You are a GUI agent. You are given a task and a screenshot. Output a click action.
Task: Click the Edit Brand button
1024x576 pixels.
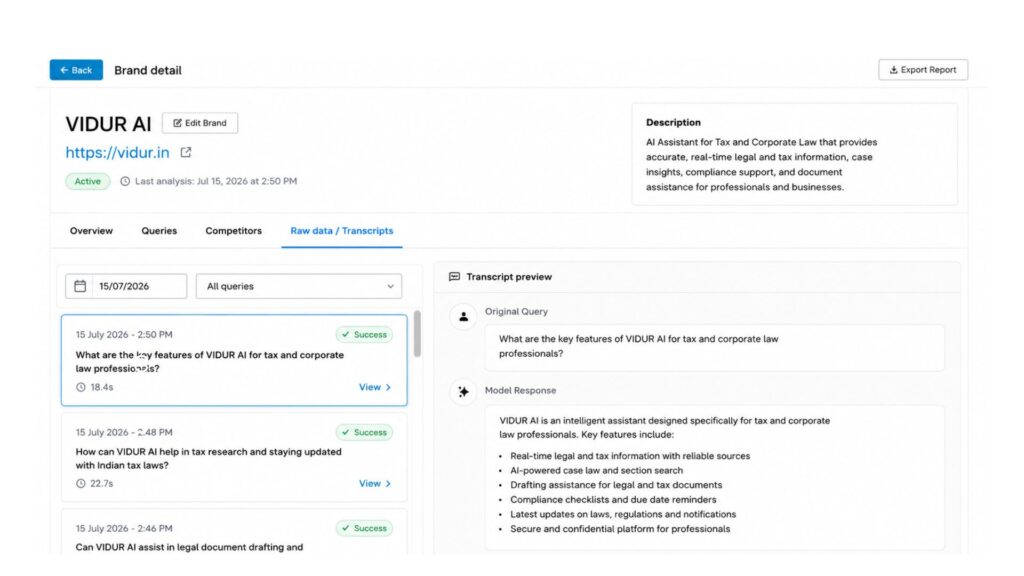tap(200, 123)
